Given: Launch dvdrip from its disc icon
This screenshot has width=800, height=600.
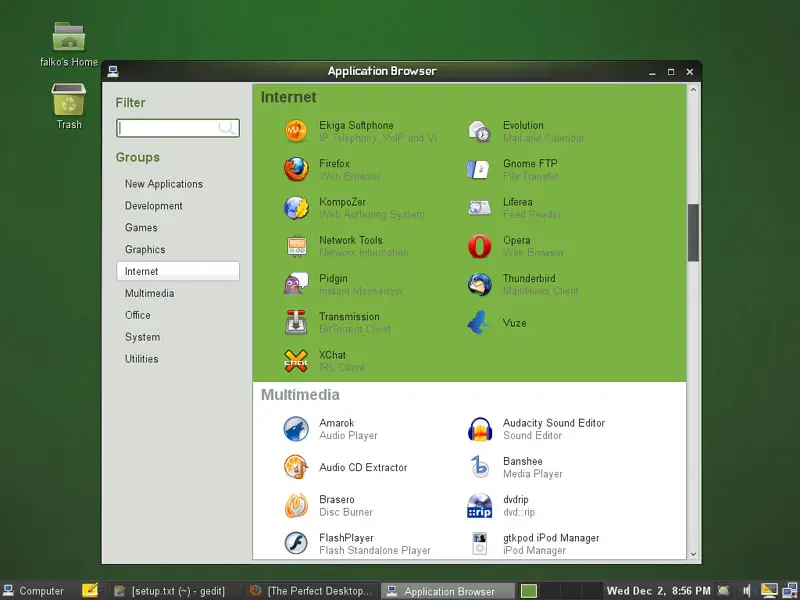Looking at the screenshot, I should tap(480, 505).
